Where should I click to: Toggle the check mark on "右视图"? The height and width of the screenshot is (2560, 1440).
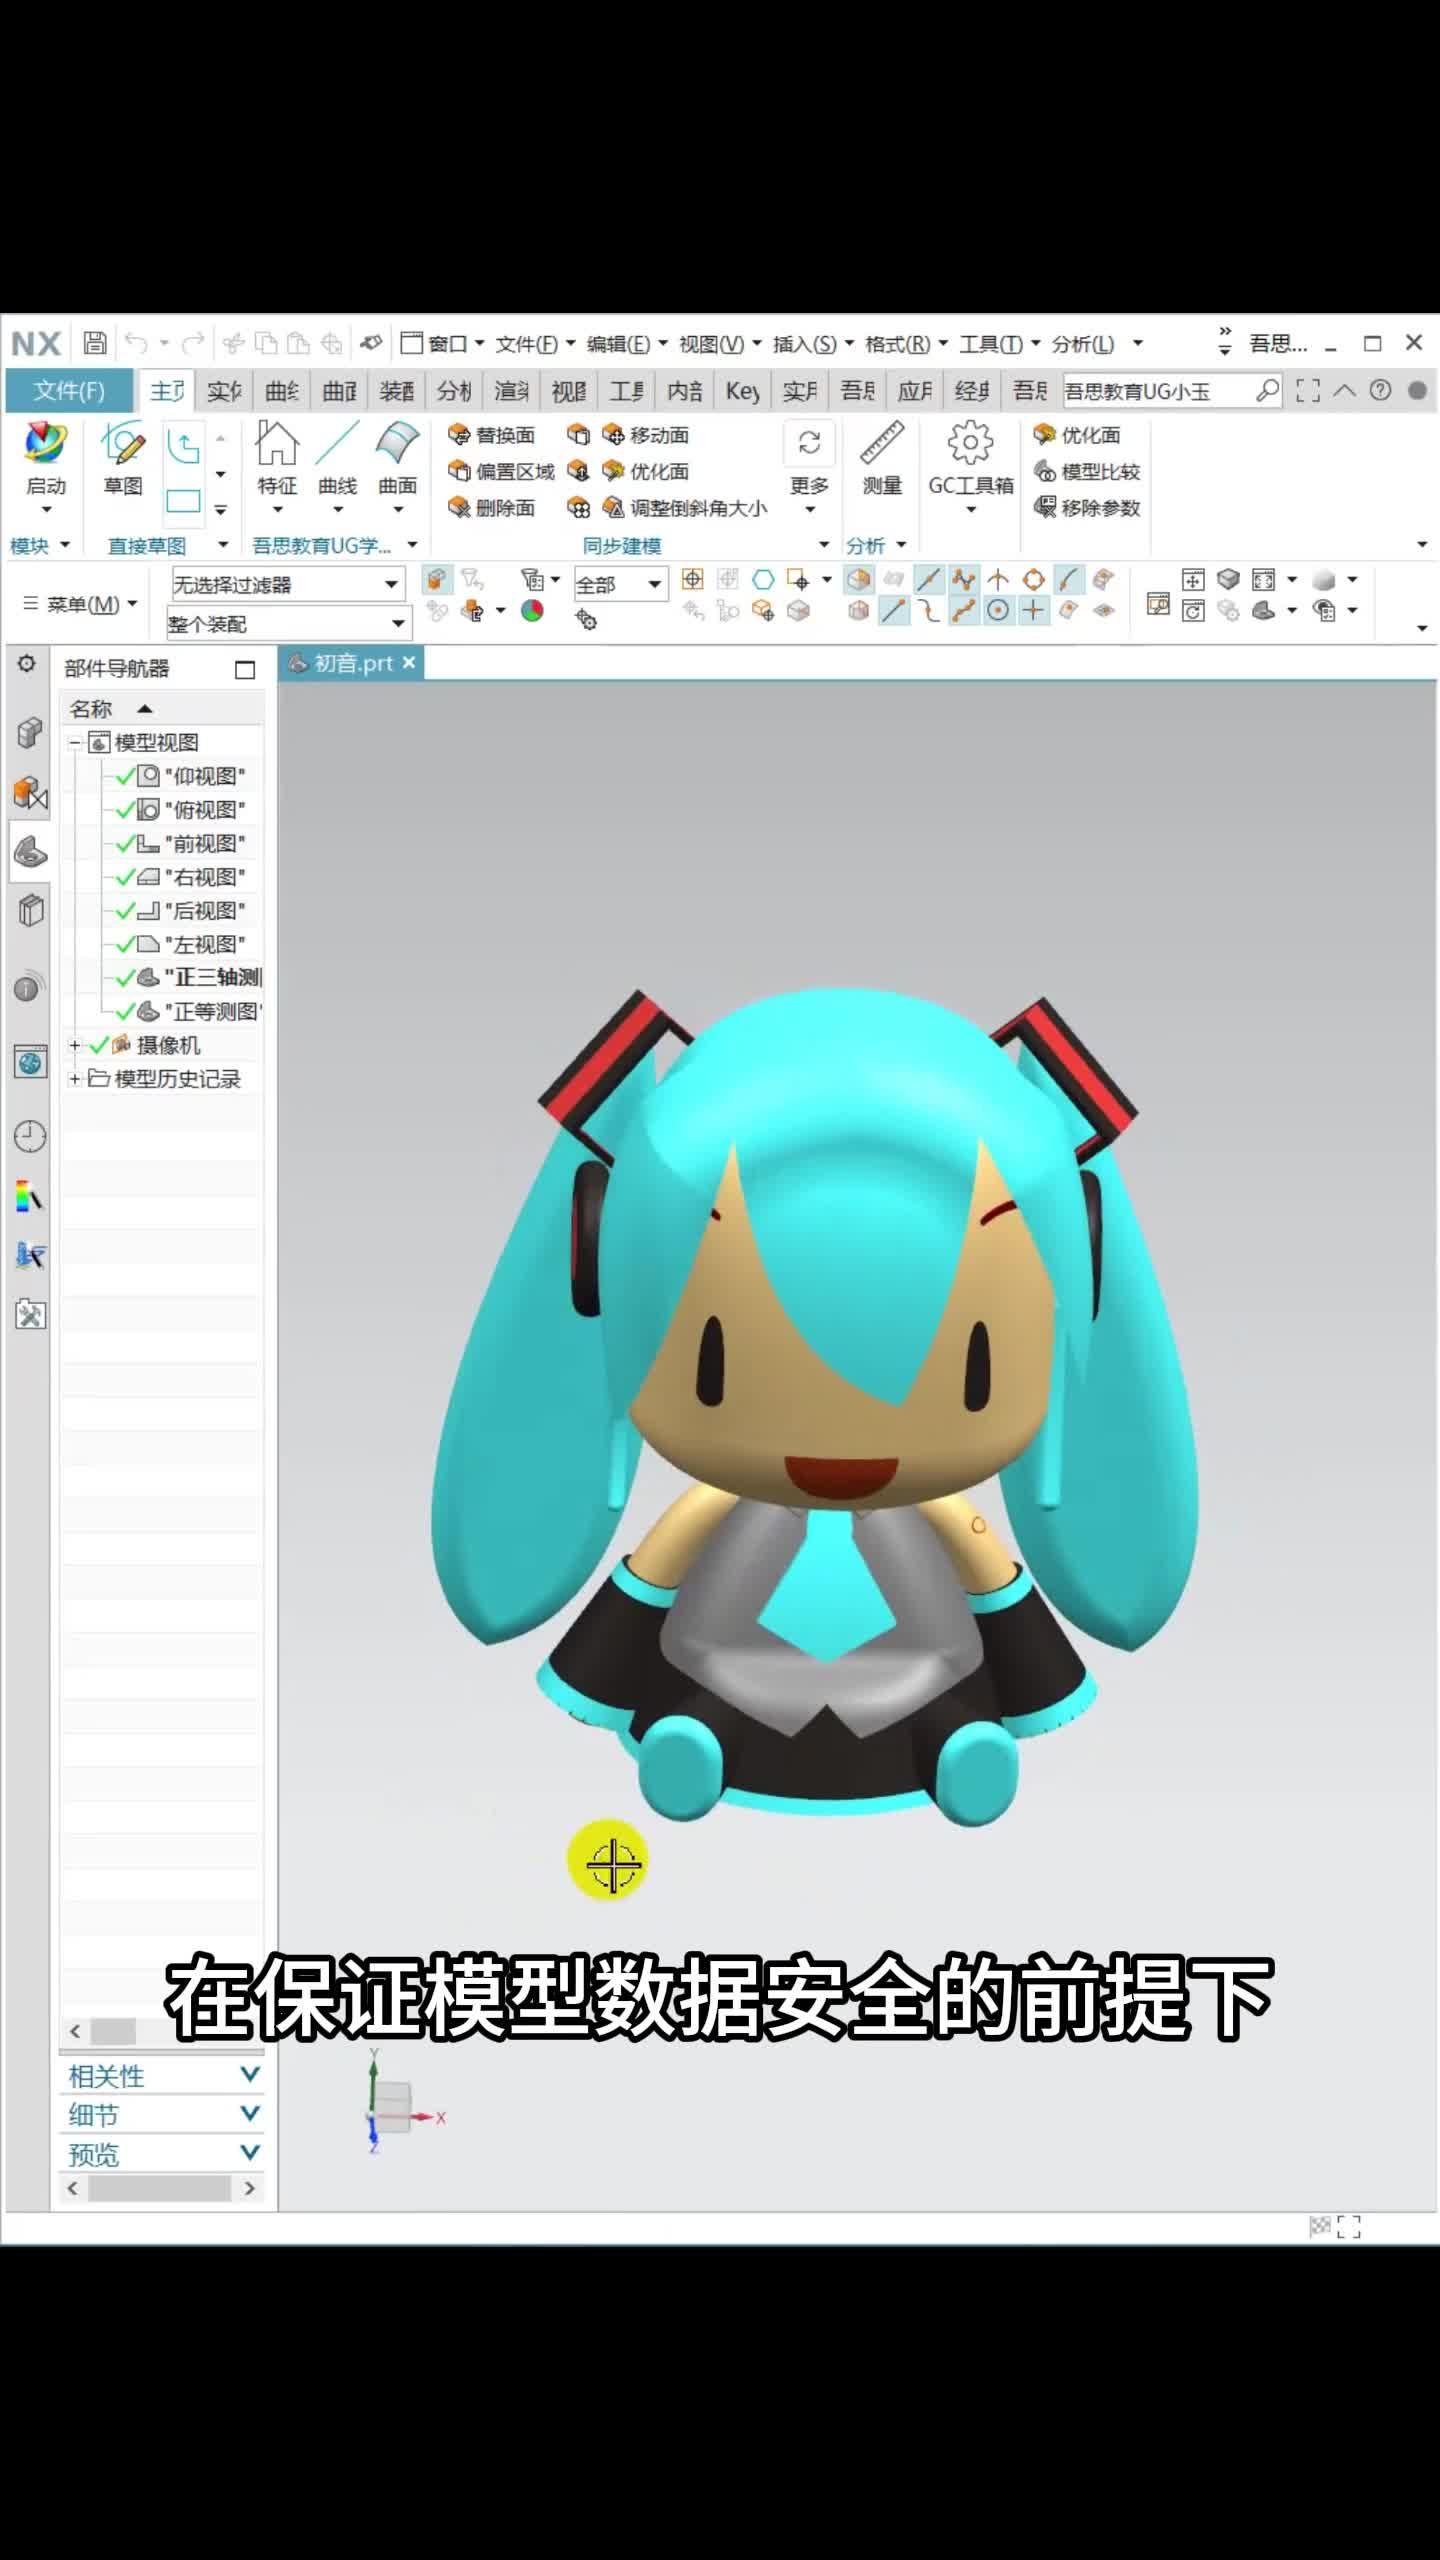coord(125,877)
